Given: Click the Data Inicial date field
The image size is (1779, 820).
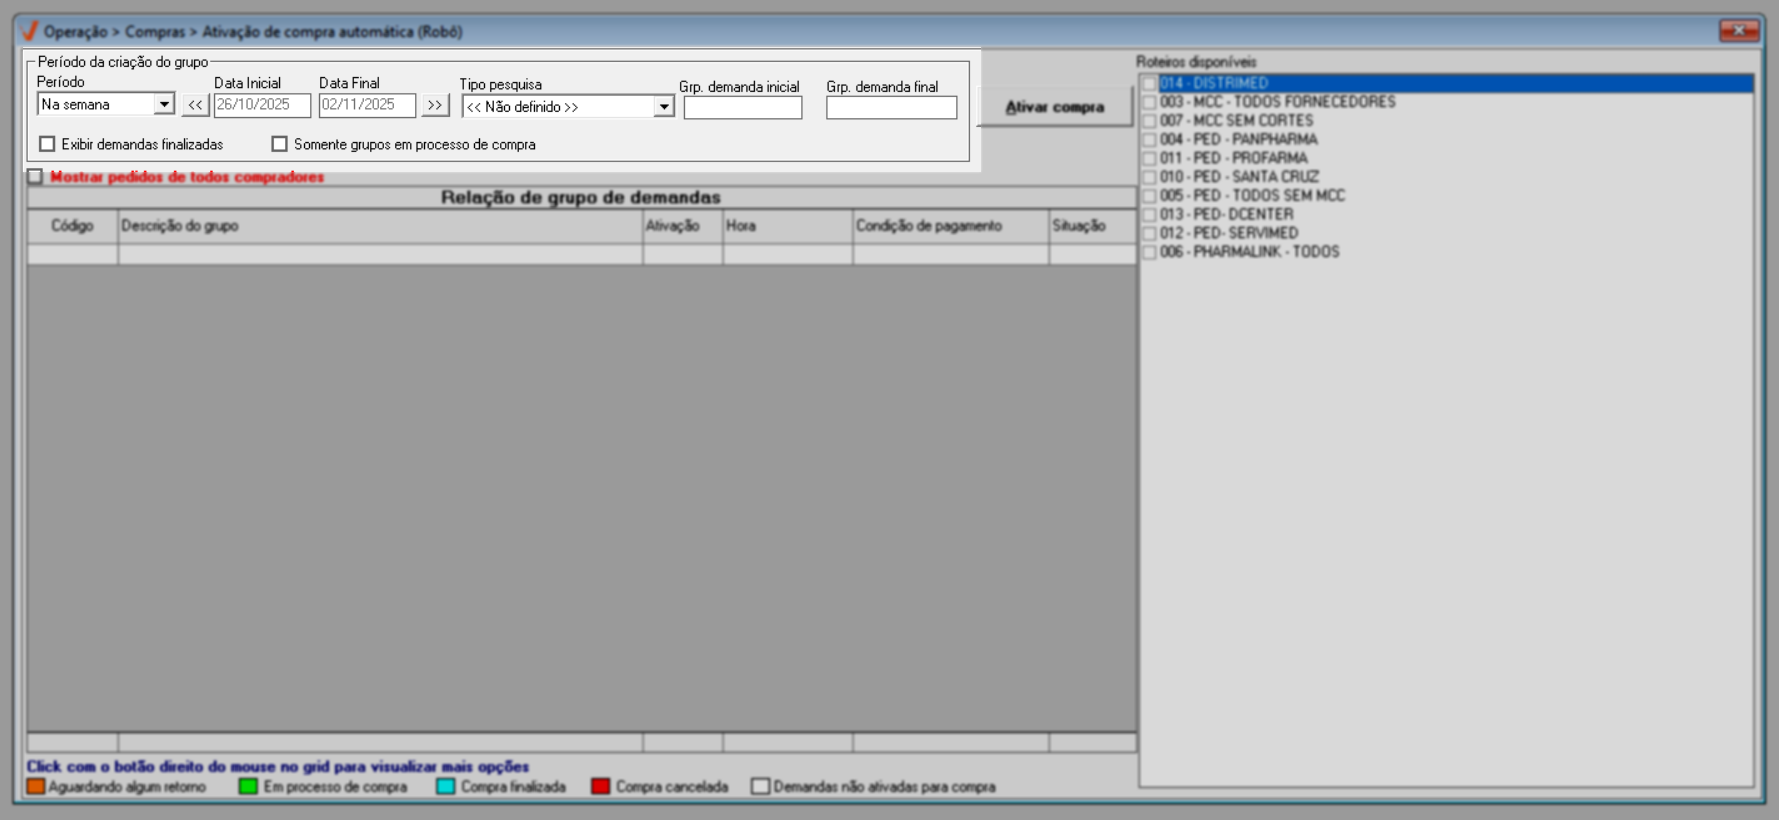Looking at the screenshot, I should pyautogui.click(x=262, y=105).
